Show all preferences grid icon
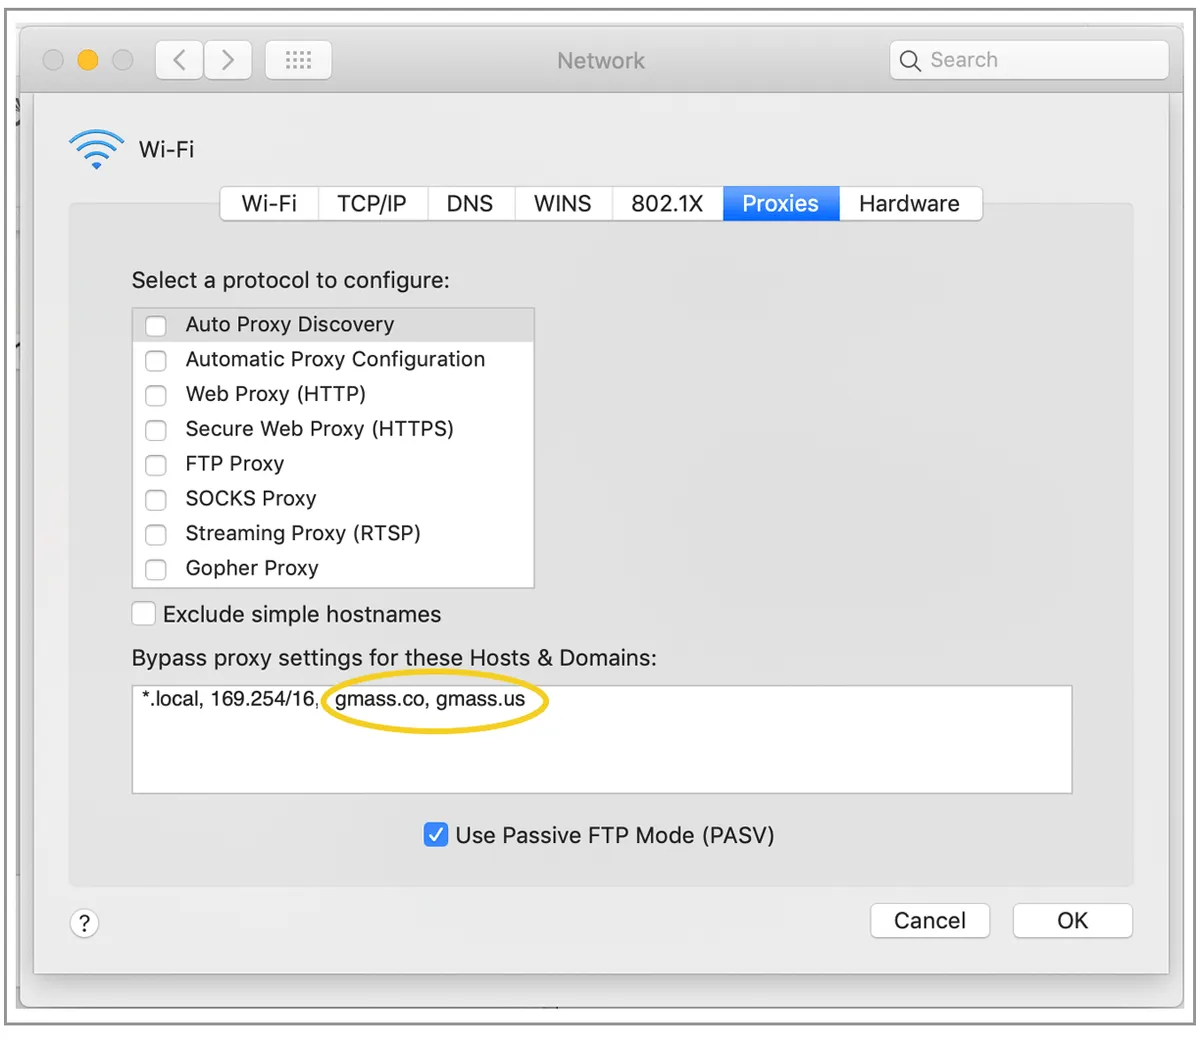This screenshot has height=1043, width=1200. (298, 60)
